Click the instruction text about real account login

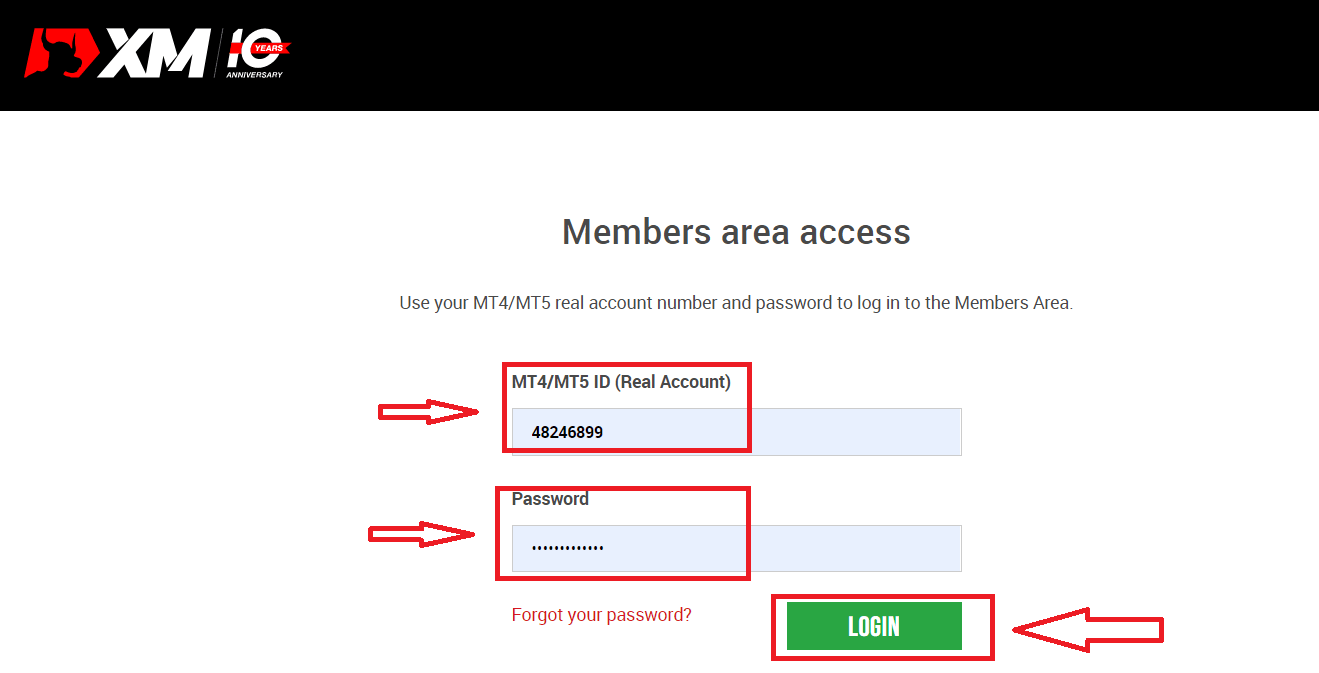(736, 302)
